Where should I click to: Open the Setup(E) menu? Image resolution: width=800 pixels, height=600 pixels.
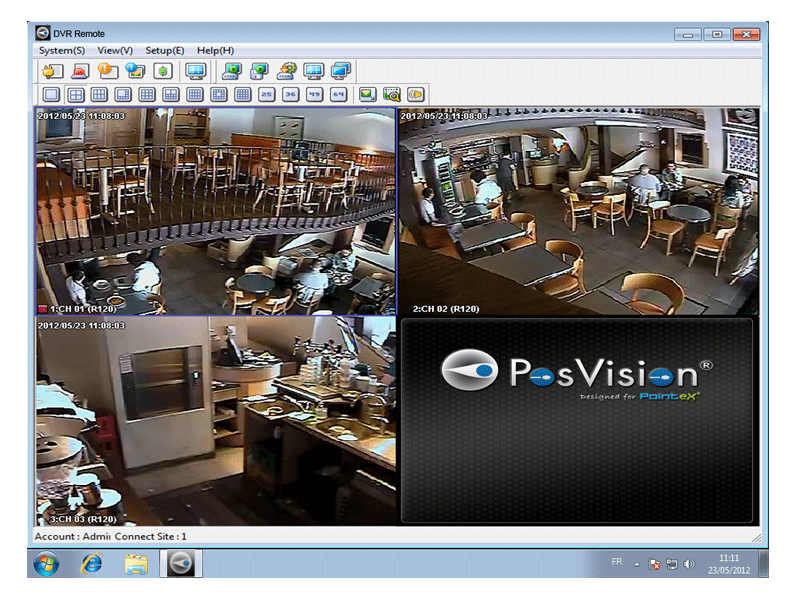click(x=165, y=51)
